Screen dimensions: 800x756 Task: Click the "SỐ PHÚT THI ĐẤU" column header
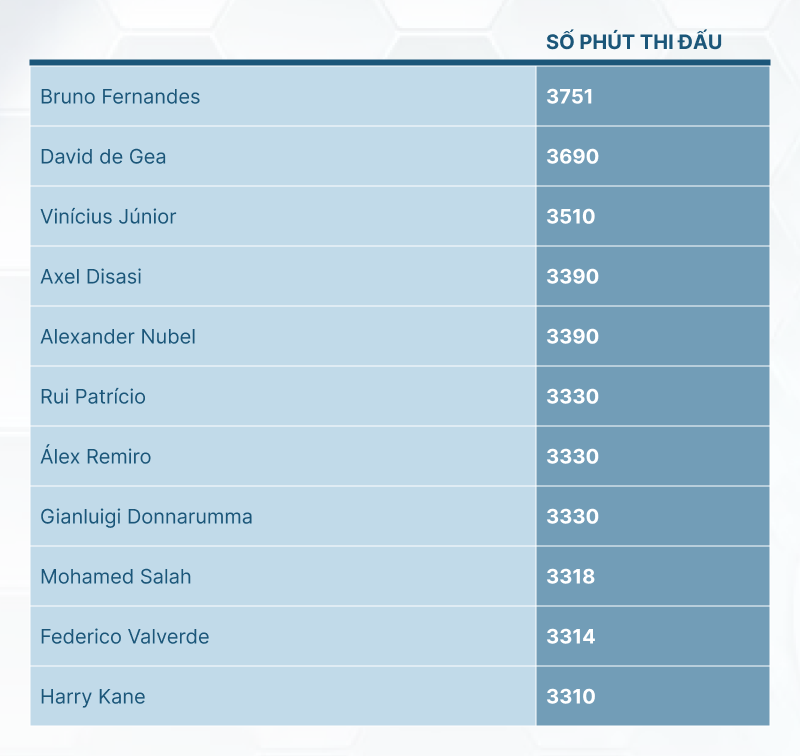pyautogui.click(x=634, y=42)
